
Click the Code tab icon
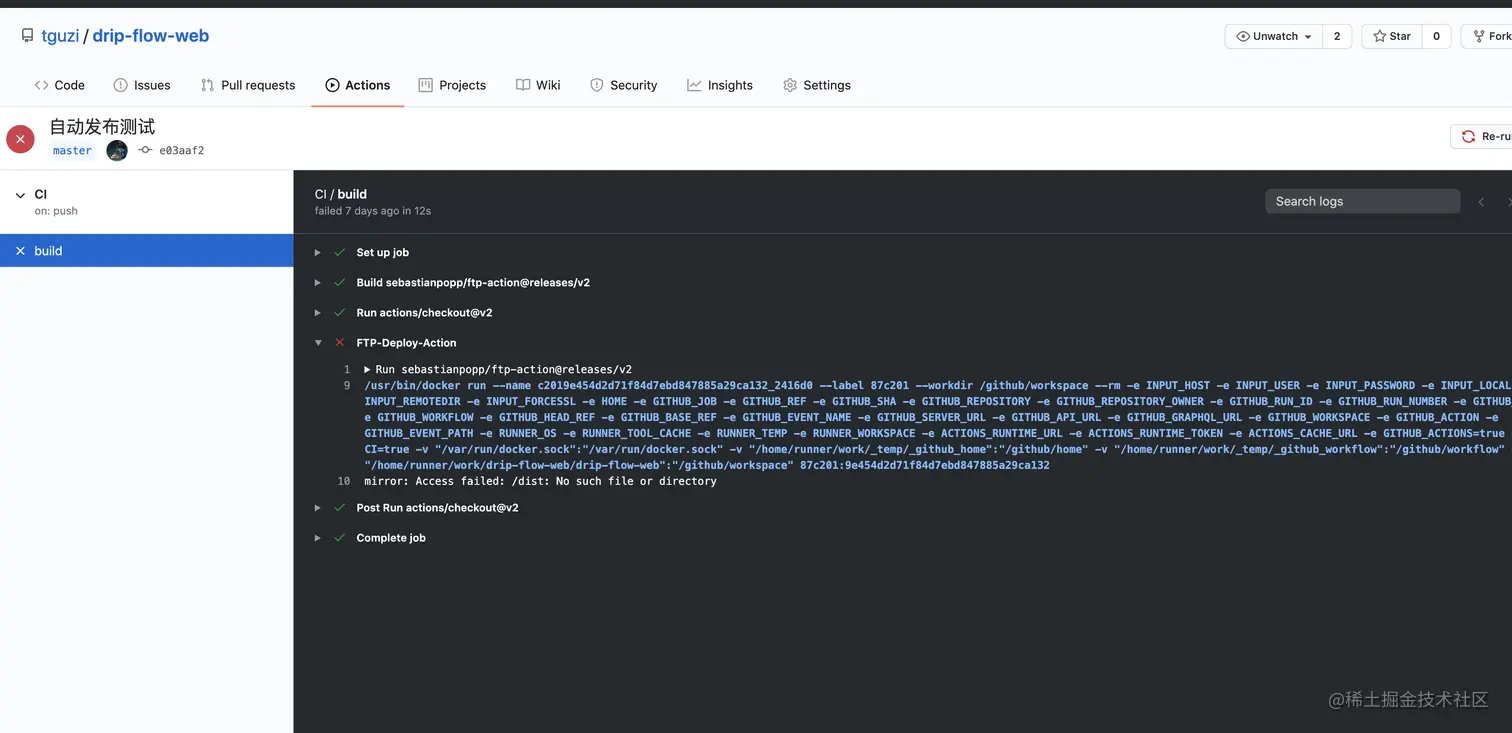pyautogui.click(x=41, y=85)
